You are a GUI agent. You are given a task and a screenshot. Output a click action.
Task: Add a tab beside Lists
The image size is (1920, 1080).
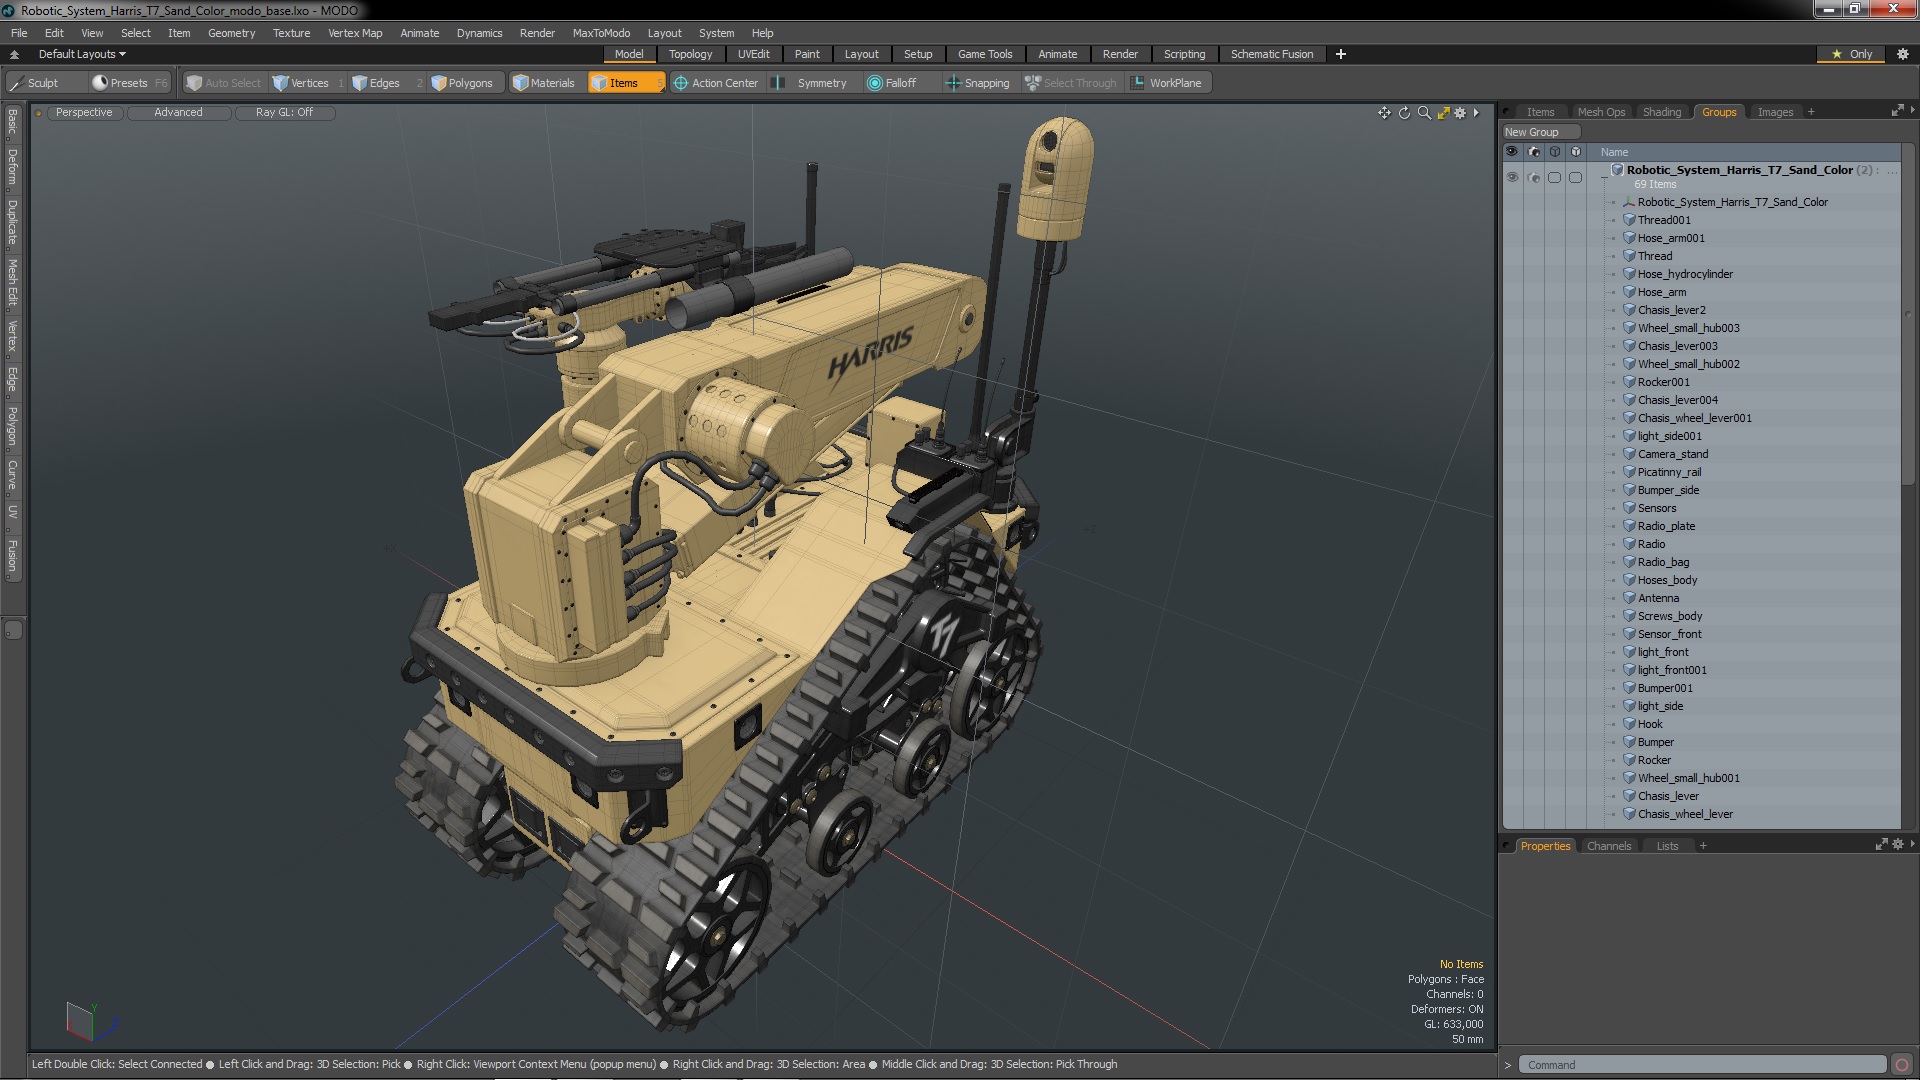pos(1703,846)
